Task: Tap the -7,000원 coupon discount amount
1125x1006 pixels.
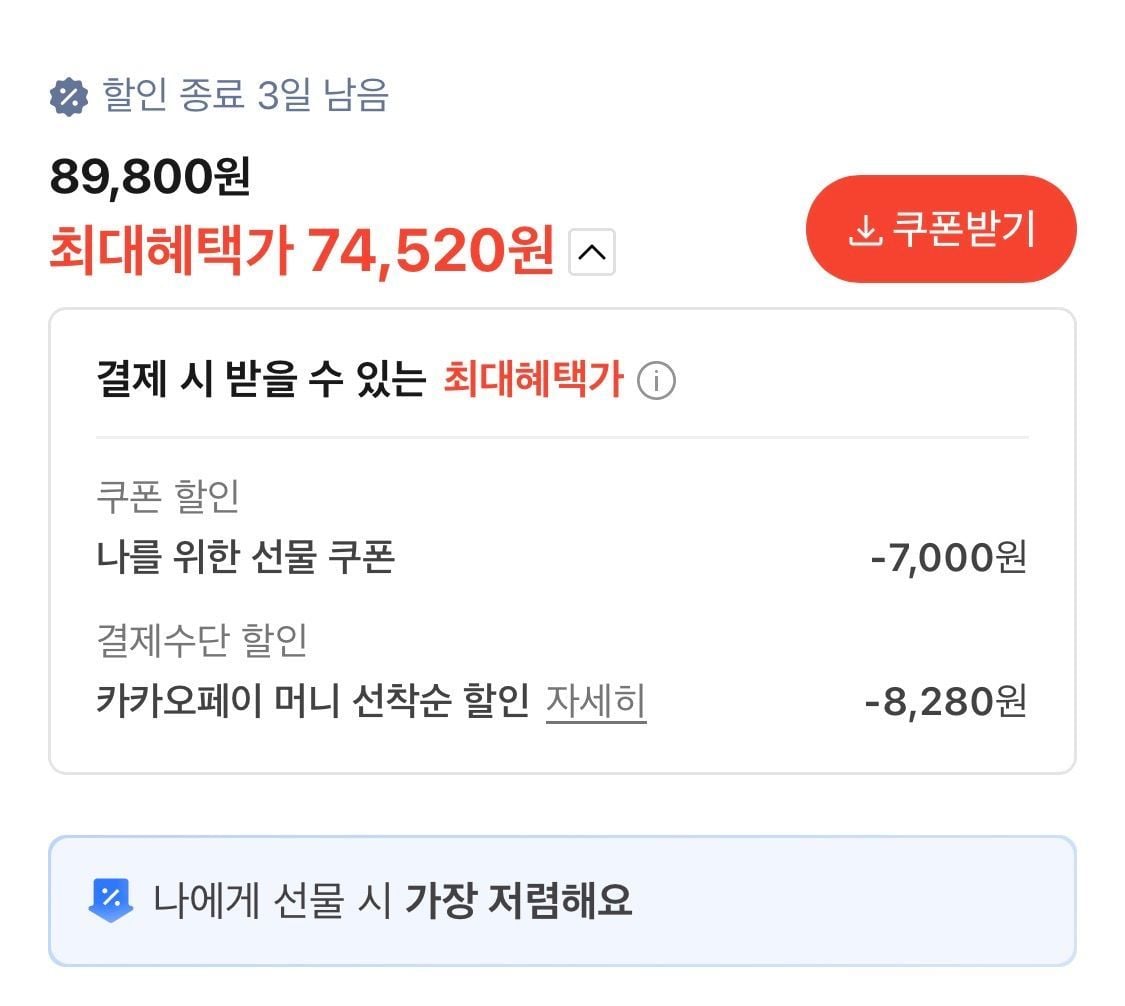Action: [947, 557]
